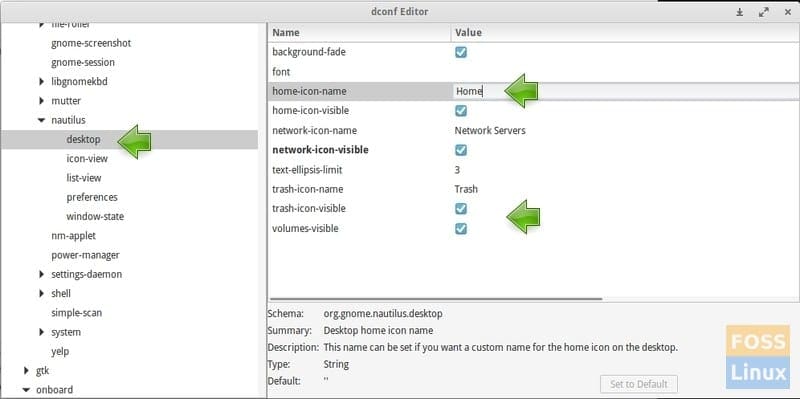Maximize window with the diagonal arrows icon

(x=764, y=12)
